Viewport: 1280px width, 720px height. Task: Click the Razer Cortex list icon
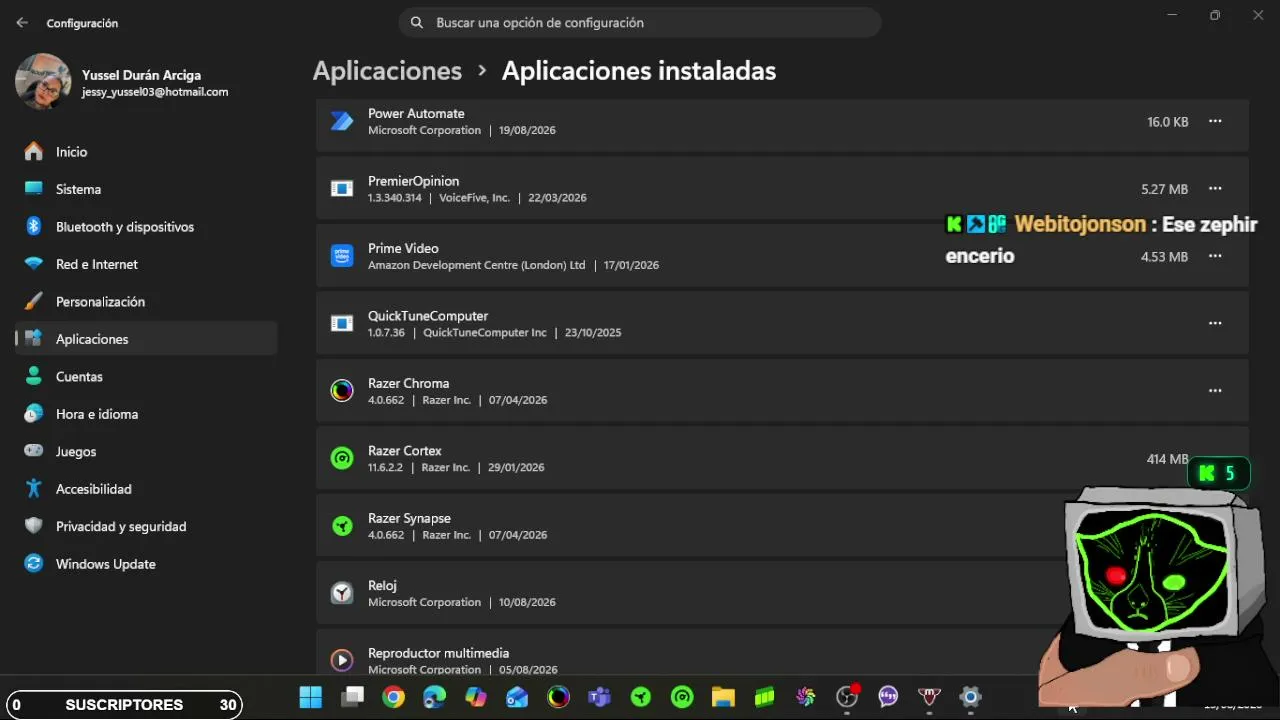(342, 458)
